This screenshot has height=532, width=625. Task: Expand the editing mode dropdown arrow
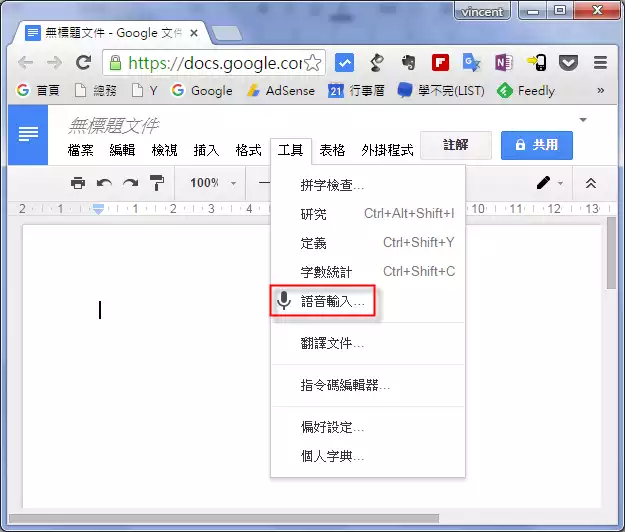(560, 183)
